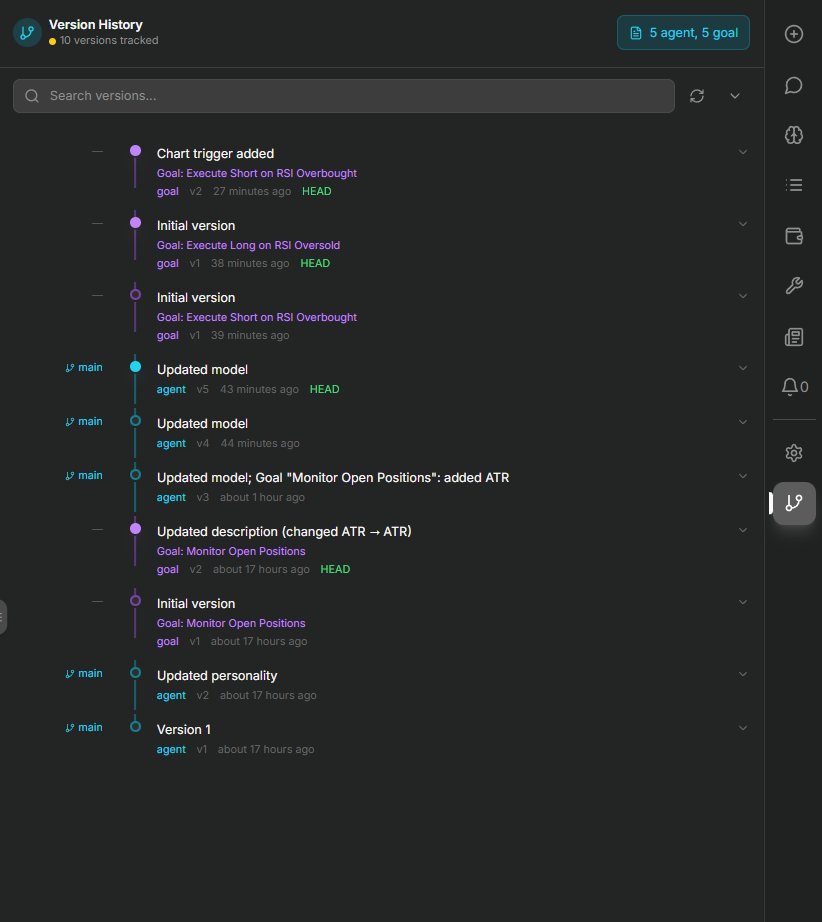Click the '5 agent, 5 goal' button
The width and height of the screenshot is (822, 922).
(683, 33)
